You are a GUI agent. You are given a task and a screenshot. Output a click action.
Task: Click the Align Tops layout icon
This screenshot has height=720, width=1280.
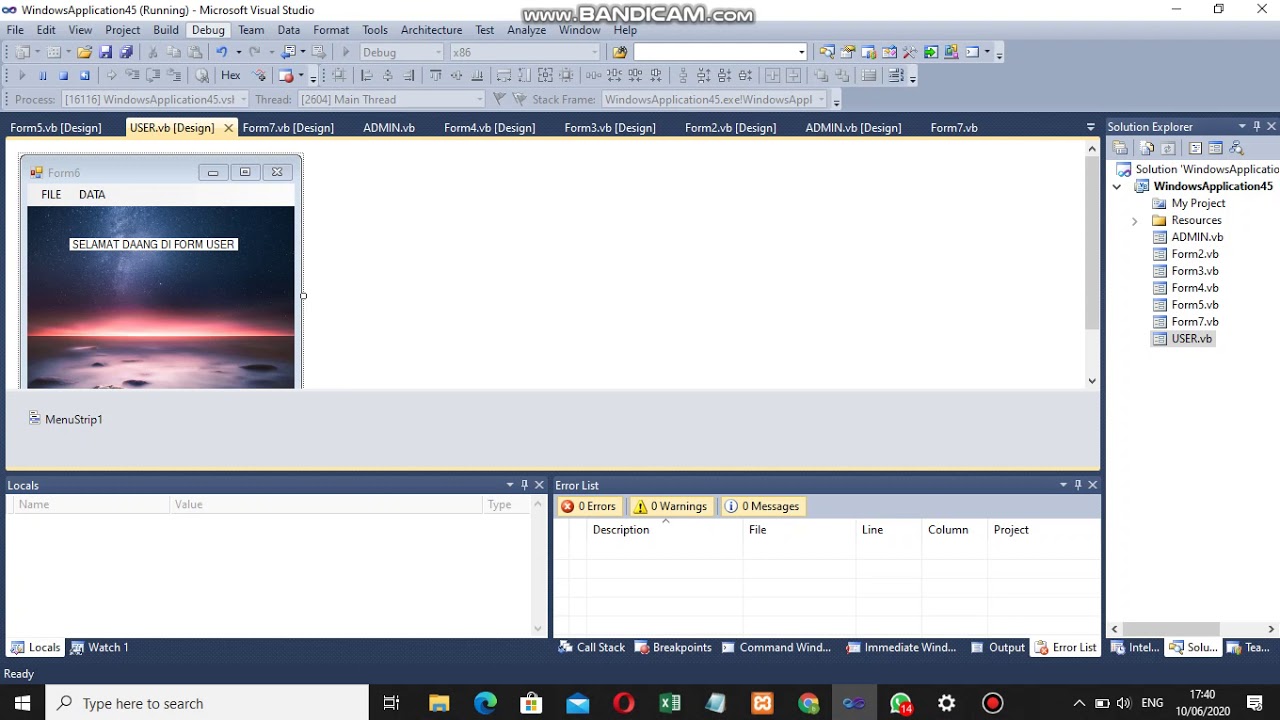(436, 75)
